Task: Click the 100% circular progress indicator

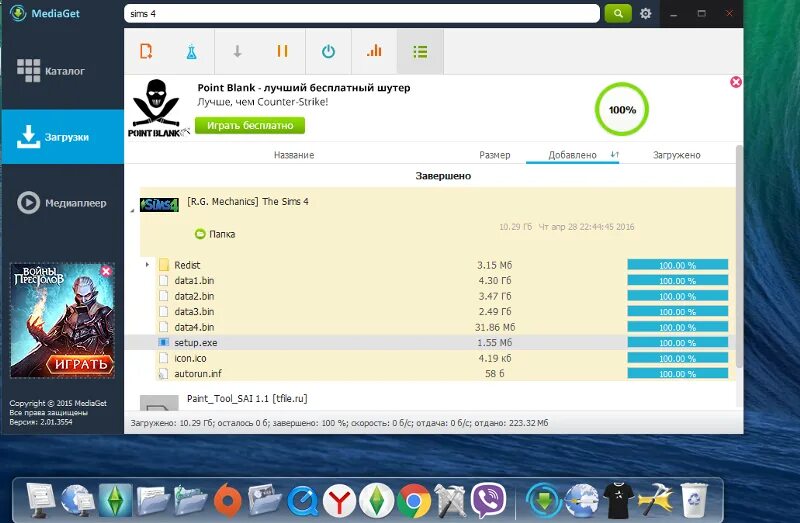Action: (x=621, y=110)
